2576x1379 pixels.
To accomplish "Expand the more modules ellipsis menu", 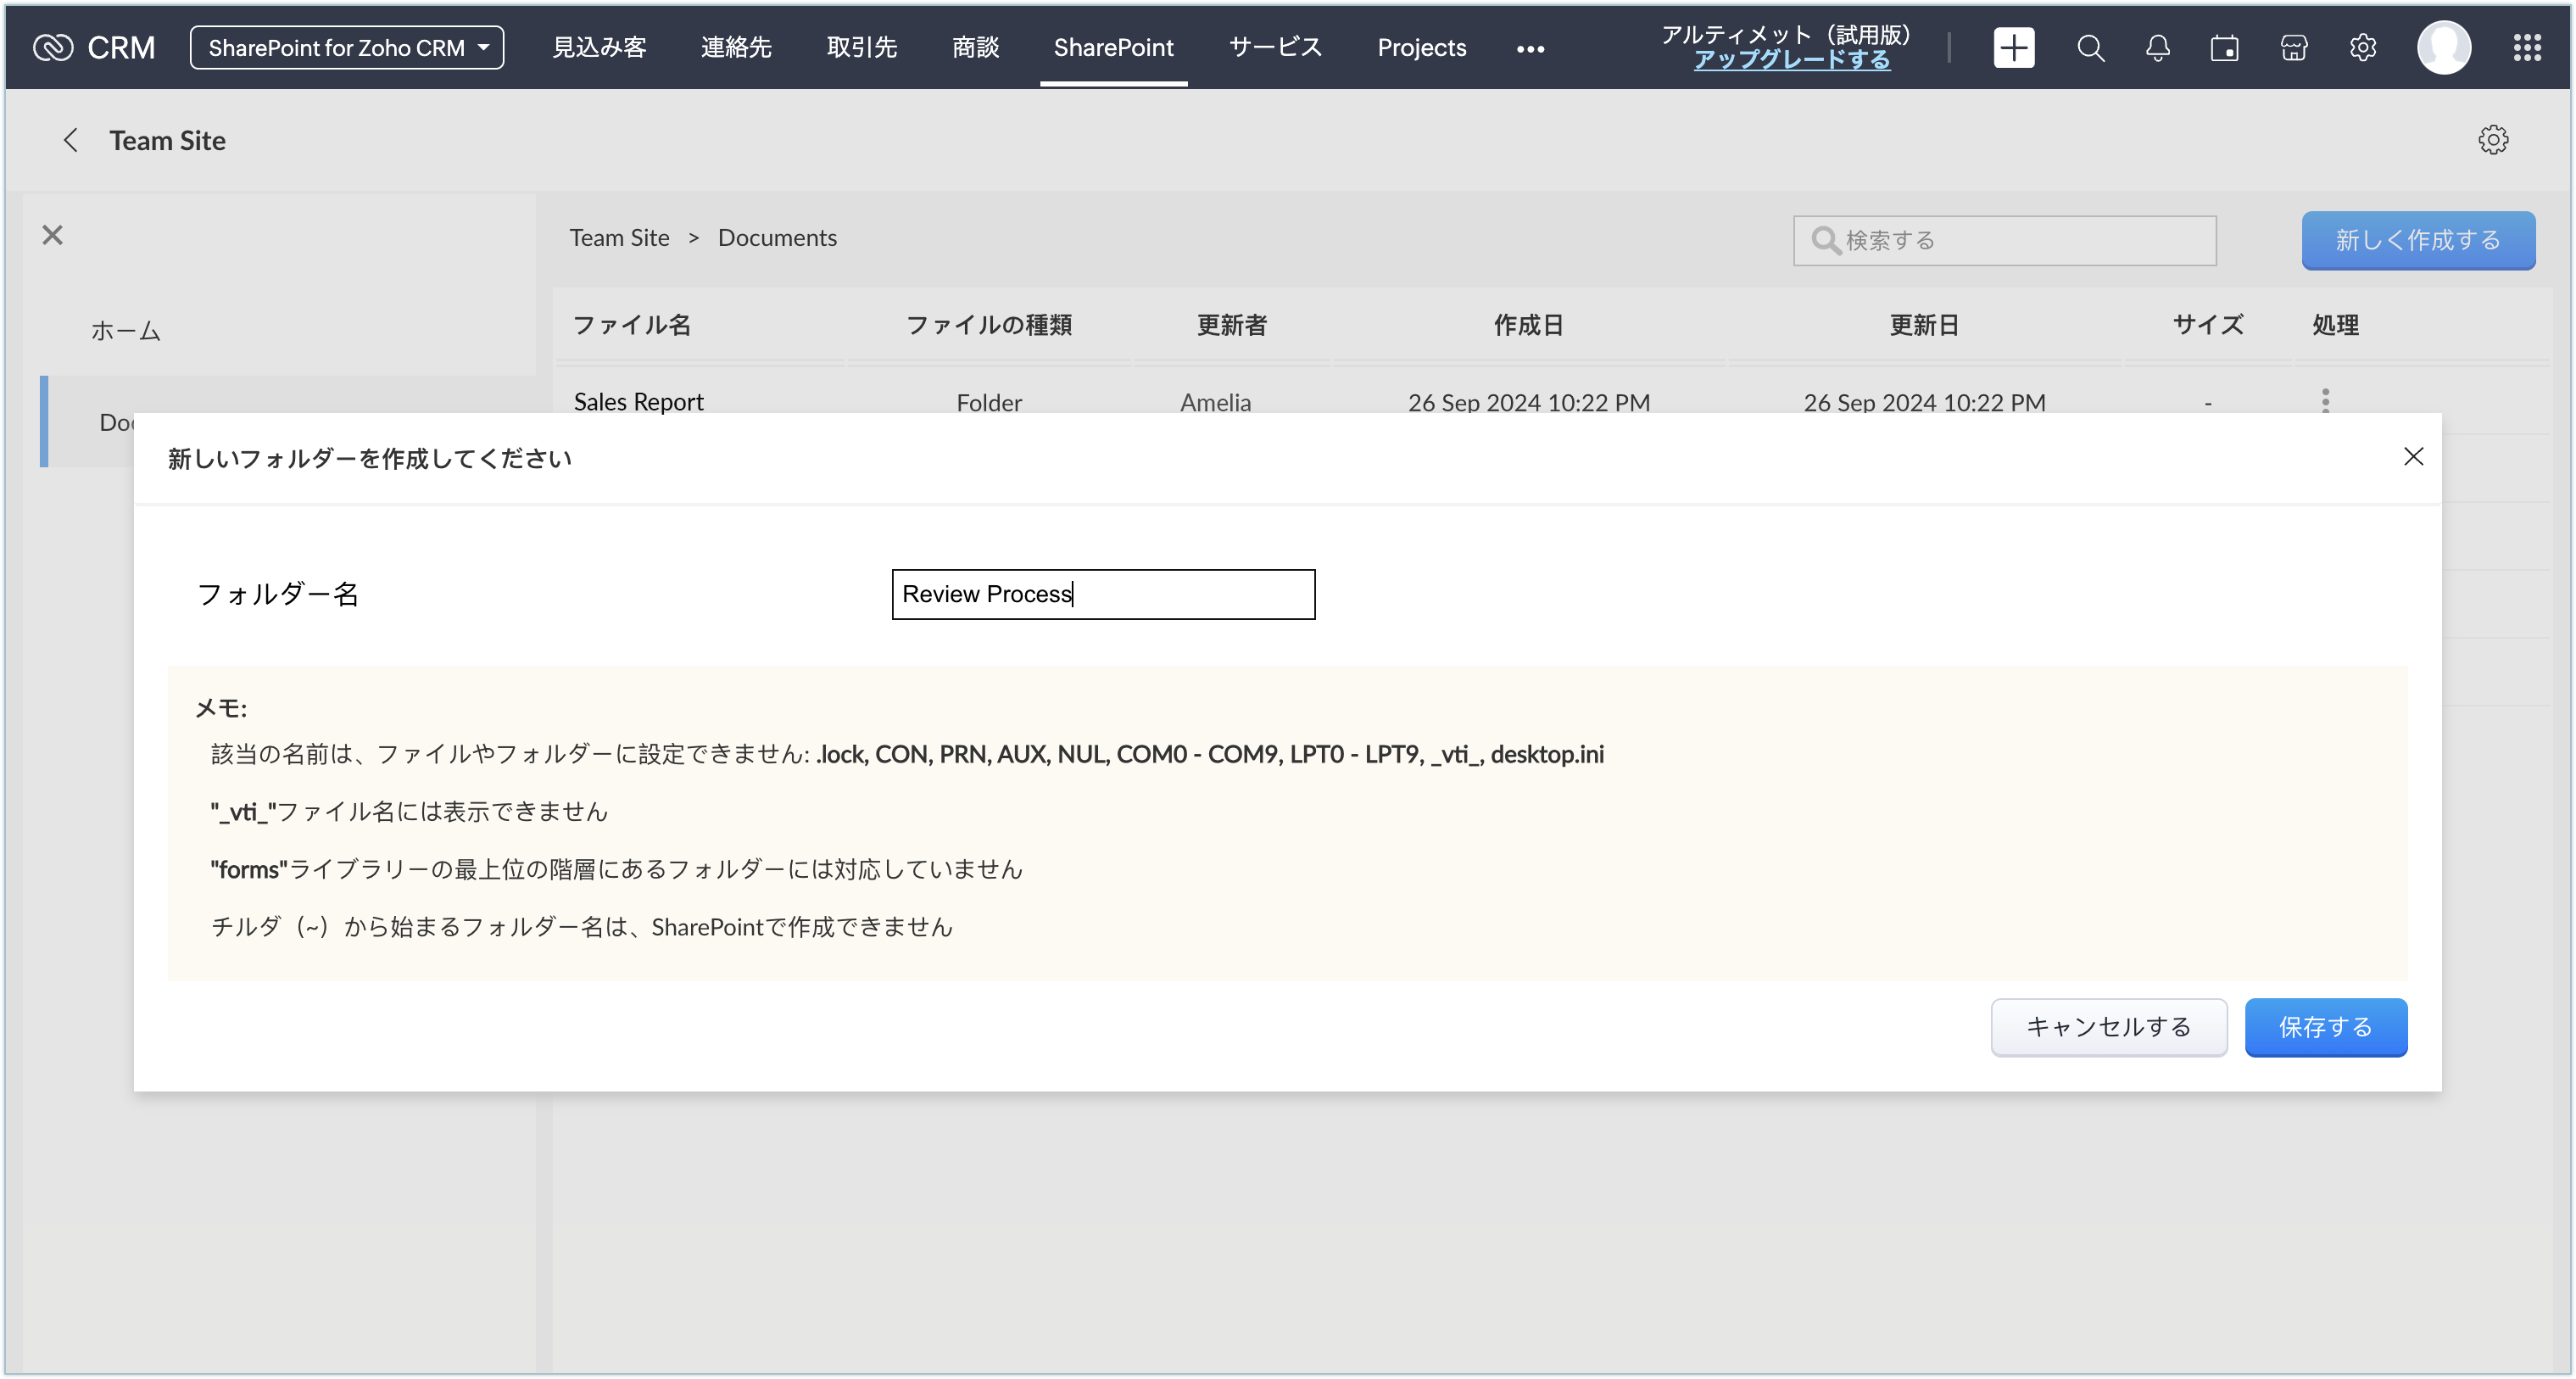I will pyautogui.click(x=1530, y=48).
